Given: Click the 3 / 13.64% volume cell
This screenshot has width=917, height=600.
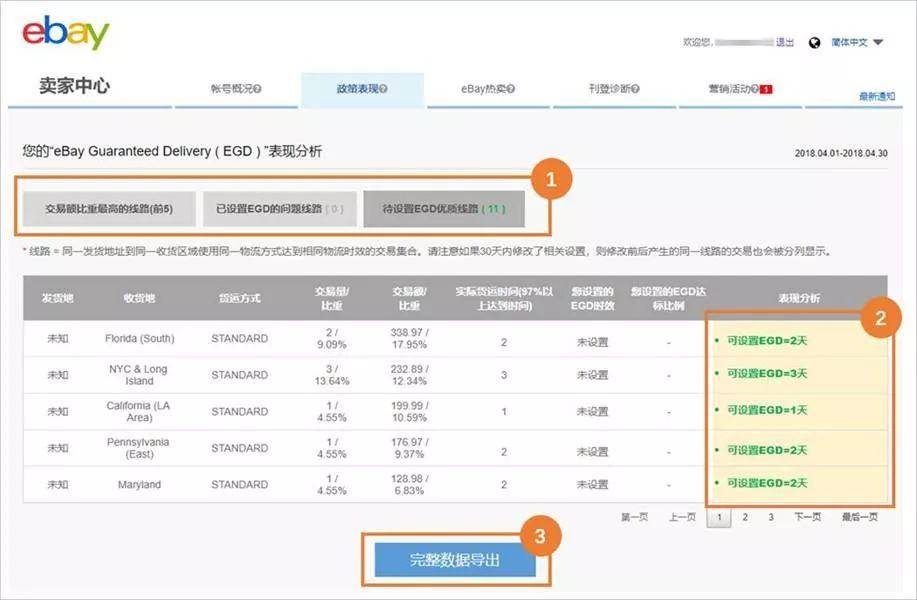Looking at the screenshot, I should [332, 375].
